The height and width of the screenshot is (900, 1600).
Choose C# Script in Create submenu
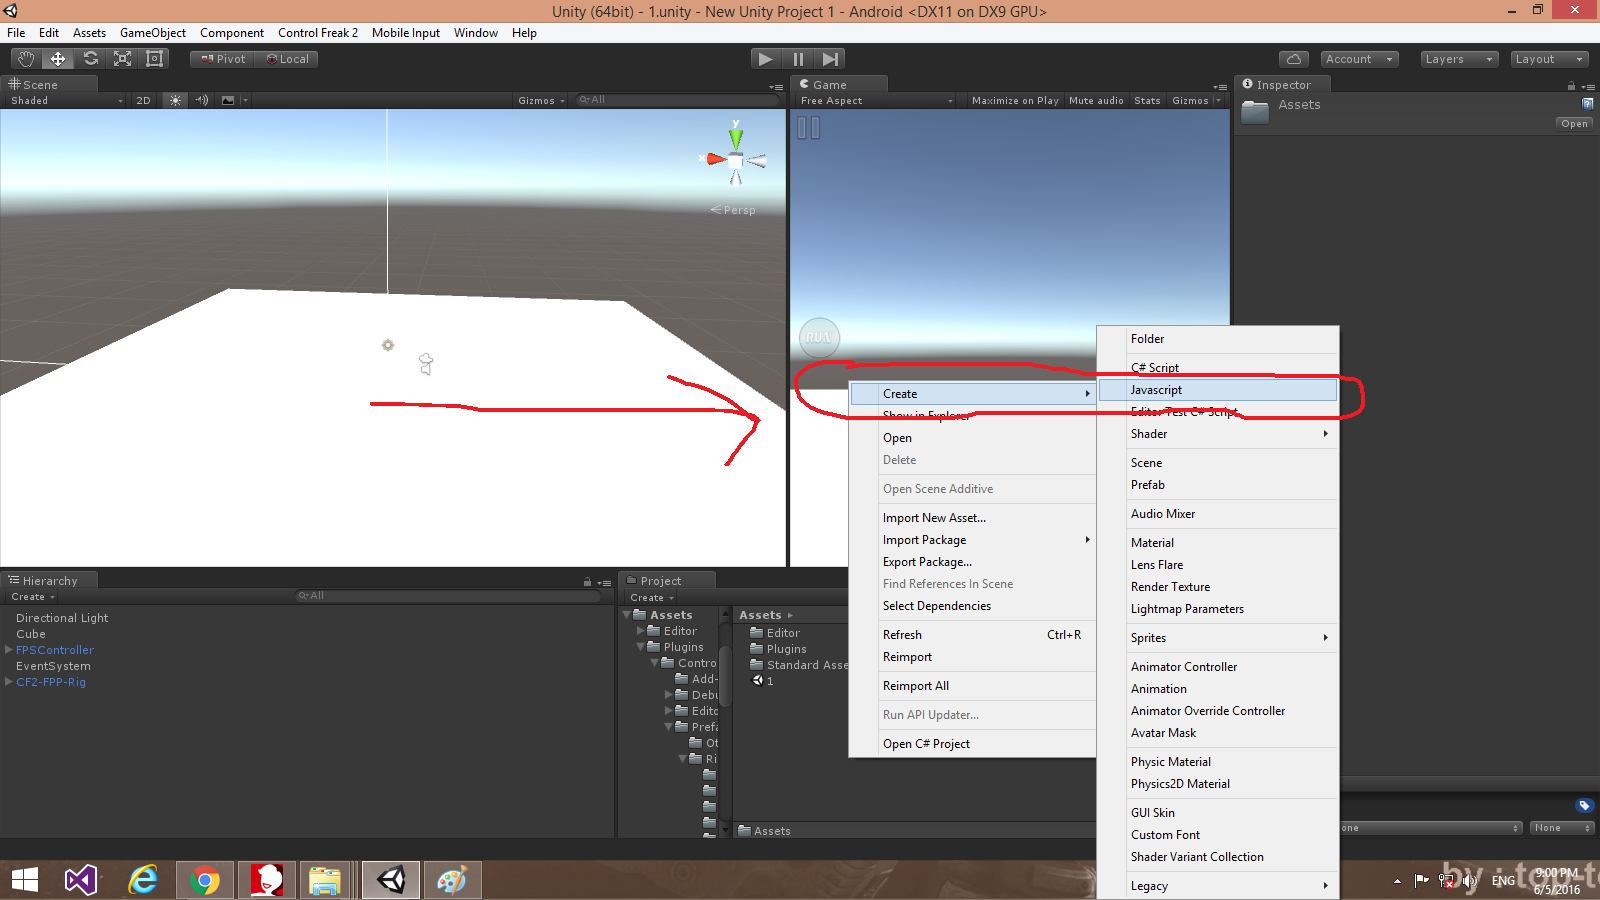pyautogui.click(x=1218, y=368)
